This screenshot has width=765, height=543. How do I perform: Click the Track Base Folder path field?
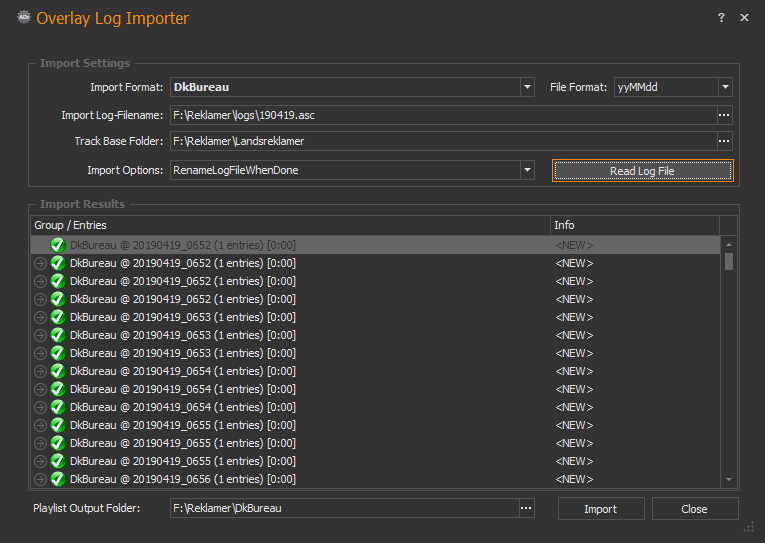pyautogui.click(x=443, y=141)
